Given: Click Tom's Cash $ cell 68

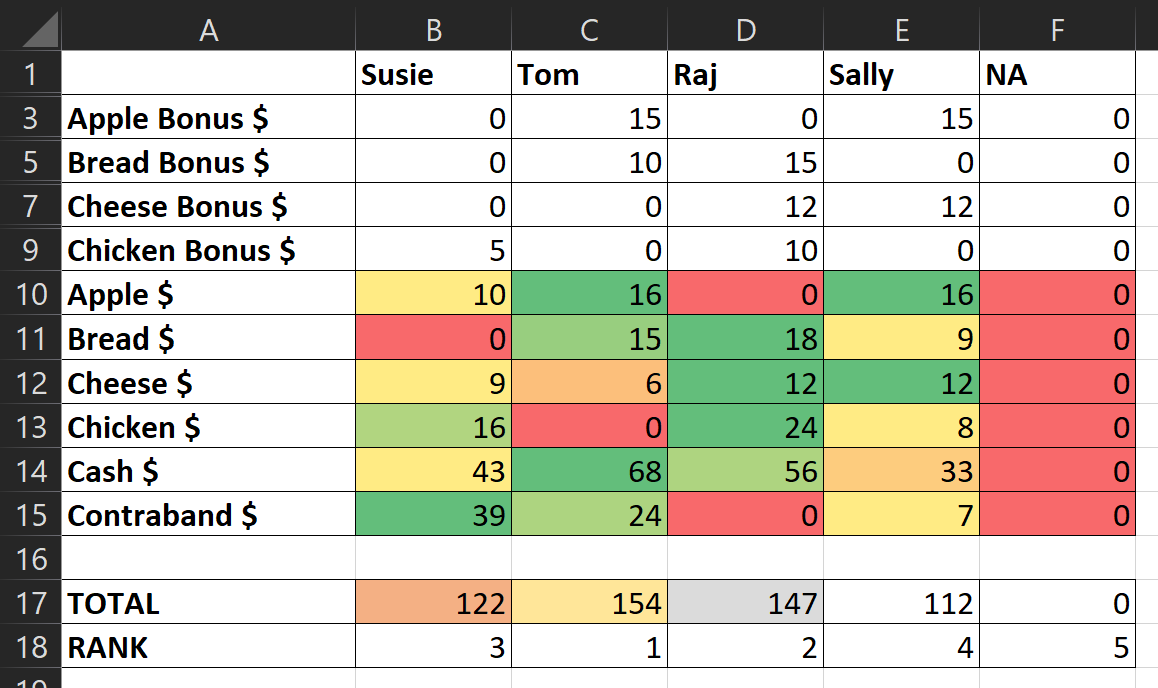Looking at the screenshot, I should 589,470.
